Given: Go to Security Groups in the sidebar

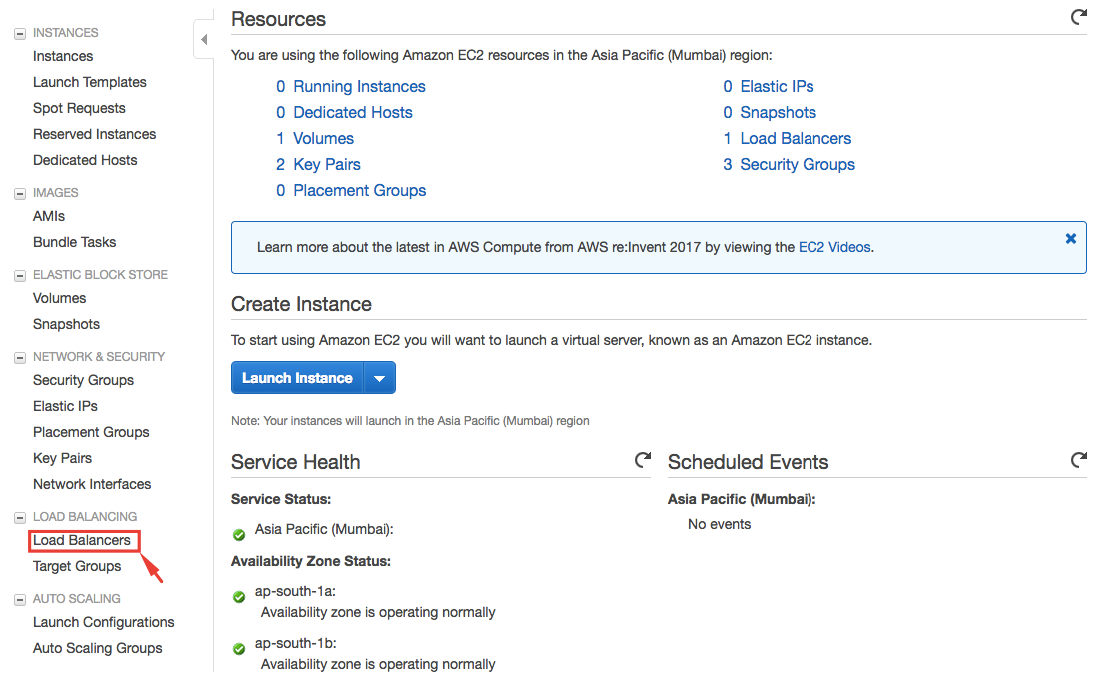Looking at the screenshot, I should [83, 380].
